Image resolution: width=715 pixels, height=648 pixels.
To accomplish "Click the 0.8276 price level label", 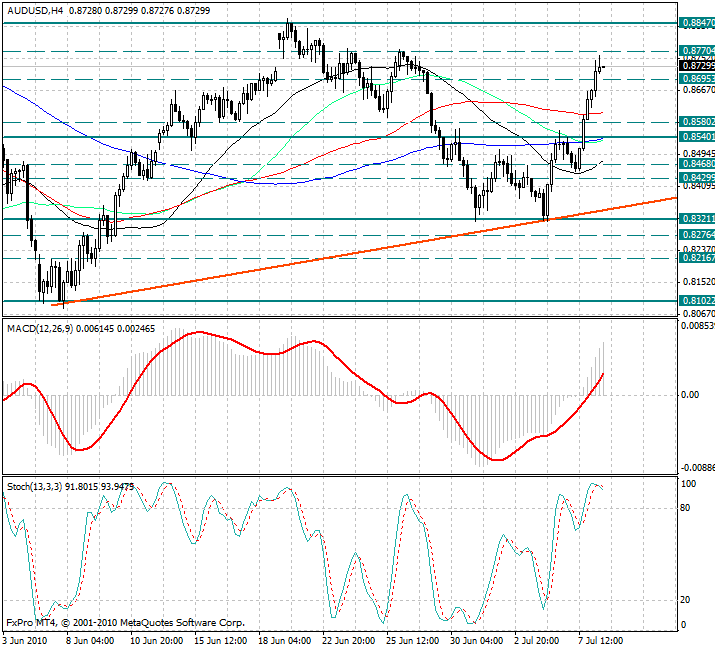I will [697, 235].
